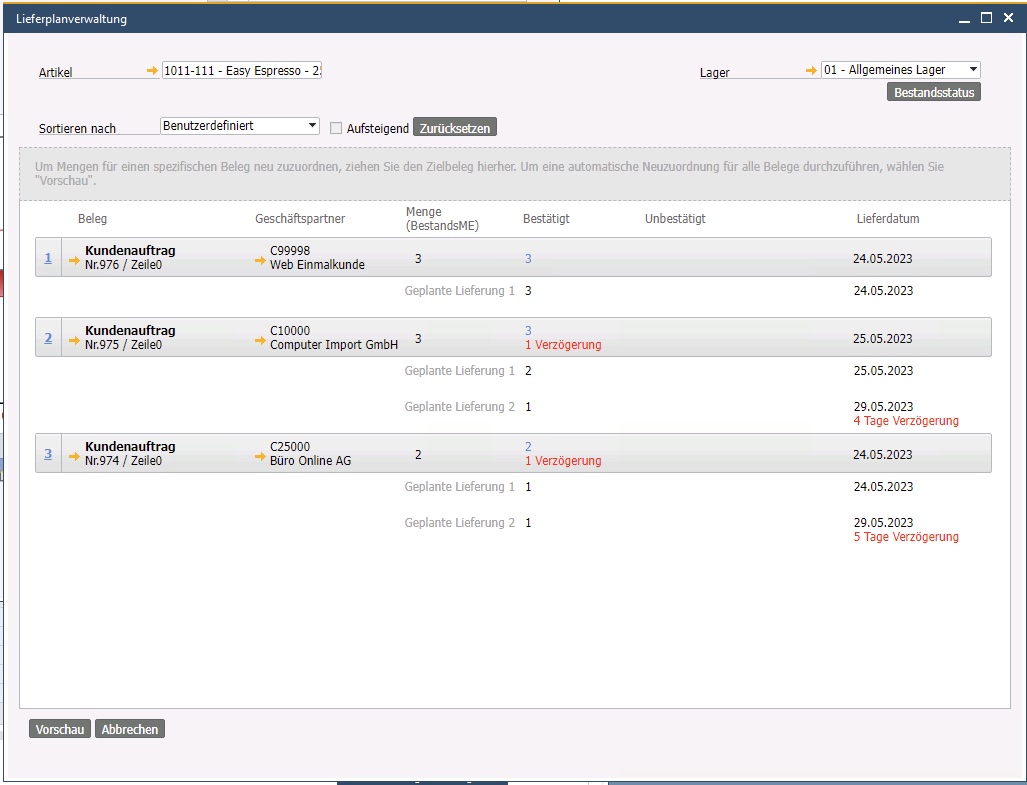Click the Bestandsstatus button
This screenshot has width=1027, height=785.
pos(934,93)
